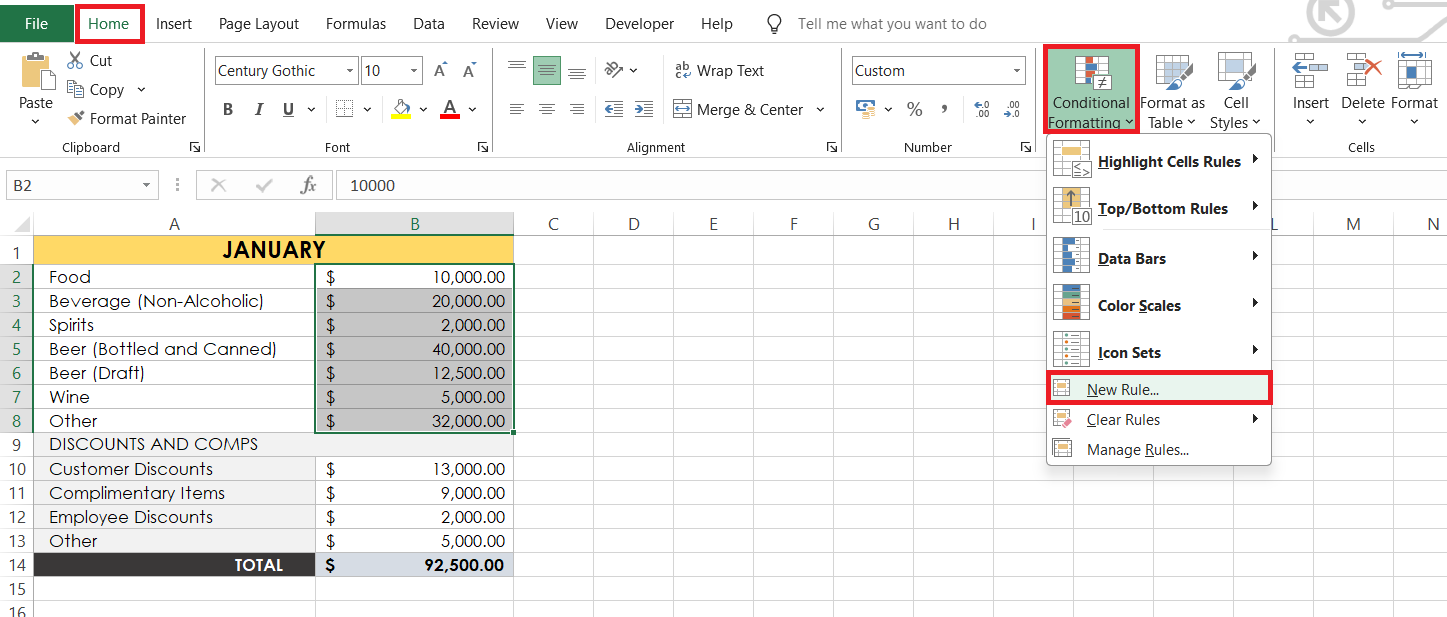The height and width of the screenshot is (617, 1447).
Task: Toggle Wrap Text
Action: coord(720,71)
